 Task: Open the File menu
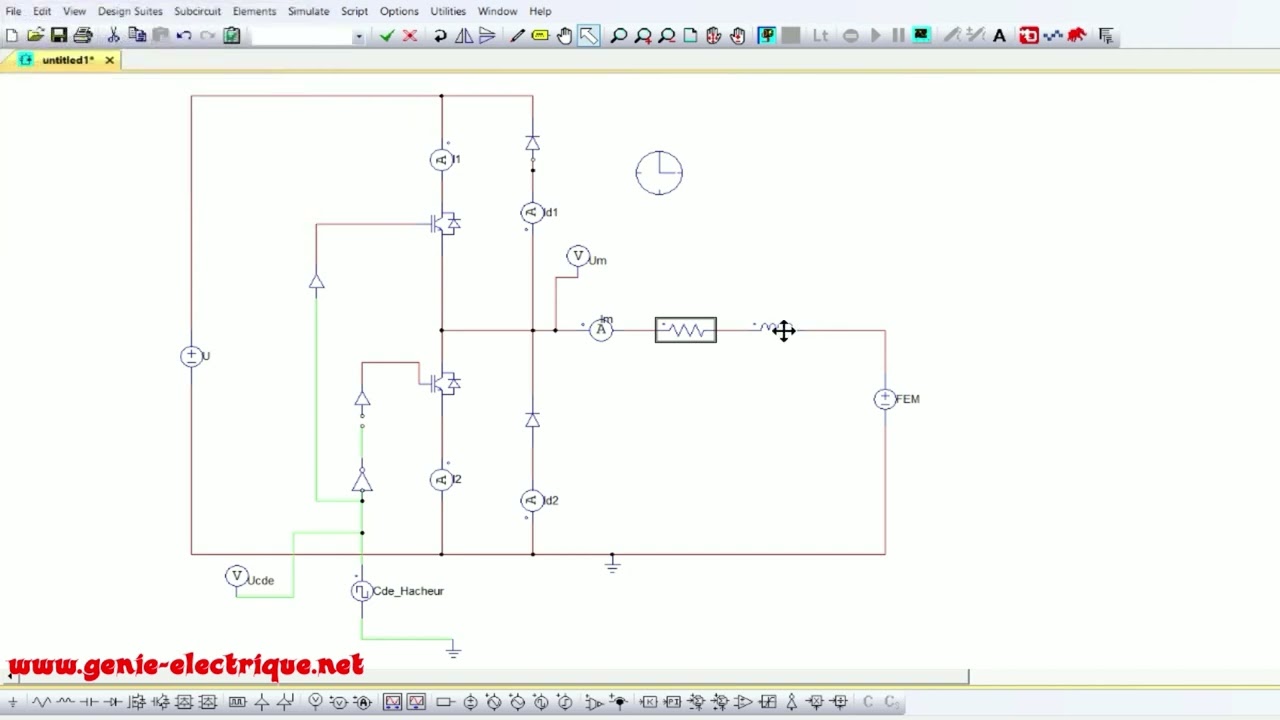coord(13,11)
